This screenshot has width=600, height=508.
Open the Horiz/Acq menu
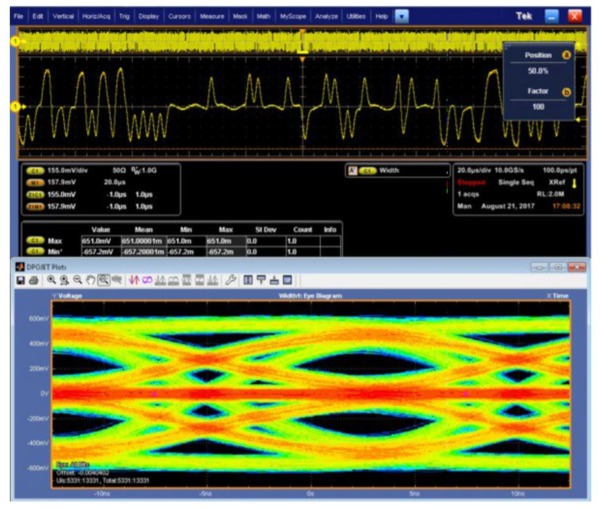click(96, 17)
